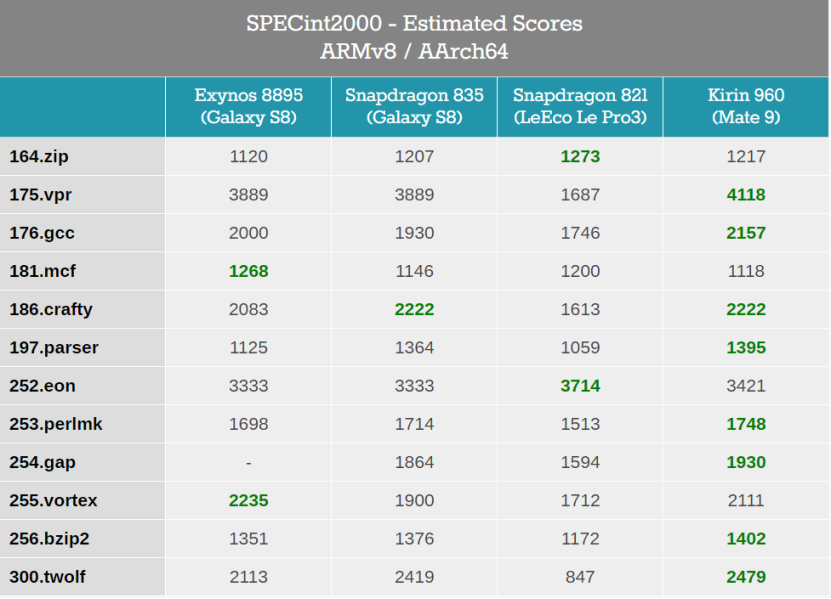
Task: Select the 164.zip row label
Action: coord(39,156)
